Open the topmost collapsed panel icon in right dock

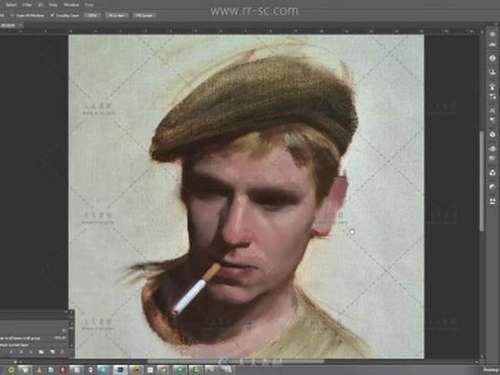pyautogui.click(x=493, y=34)
